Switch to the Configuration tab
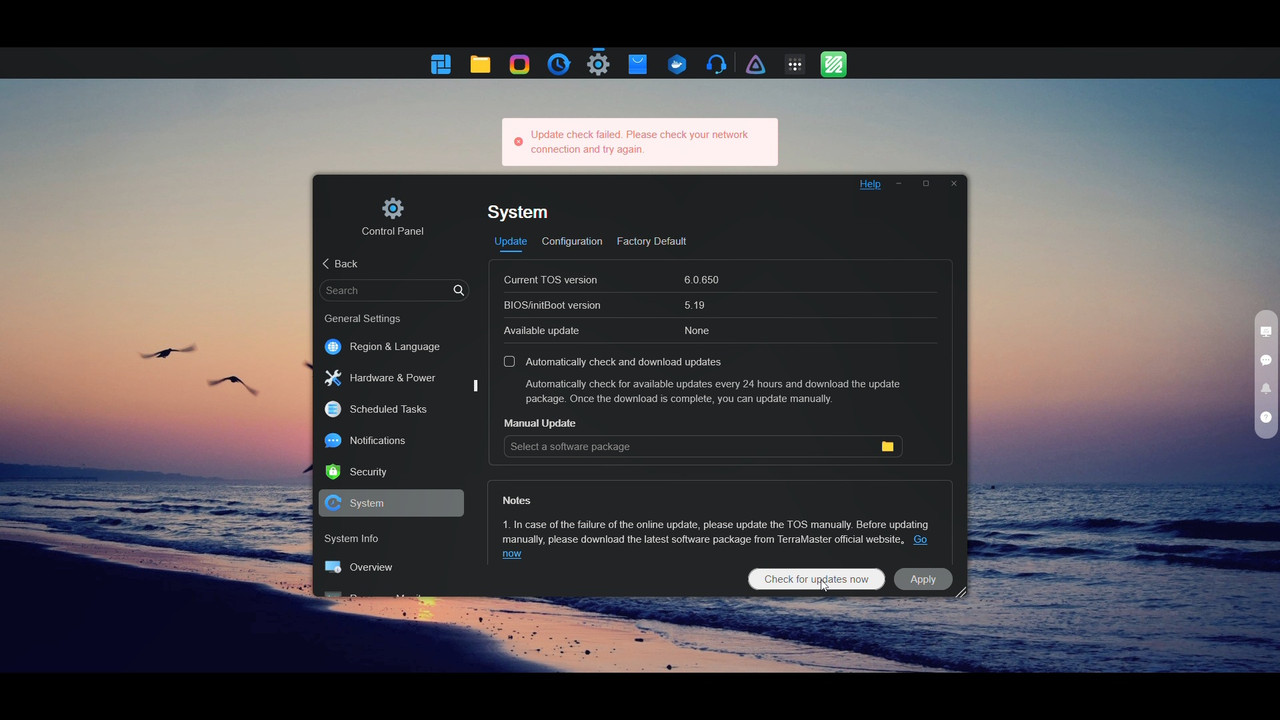 (572, 241)
